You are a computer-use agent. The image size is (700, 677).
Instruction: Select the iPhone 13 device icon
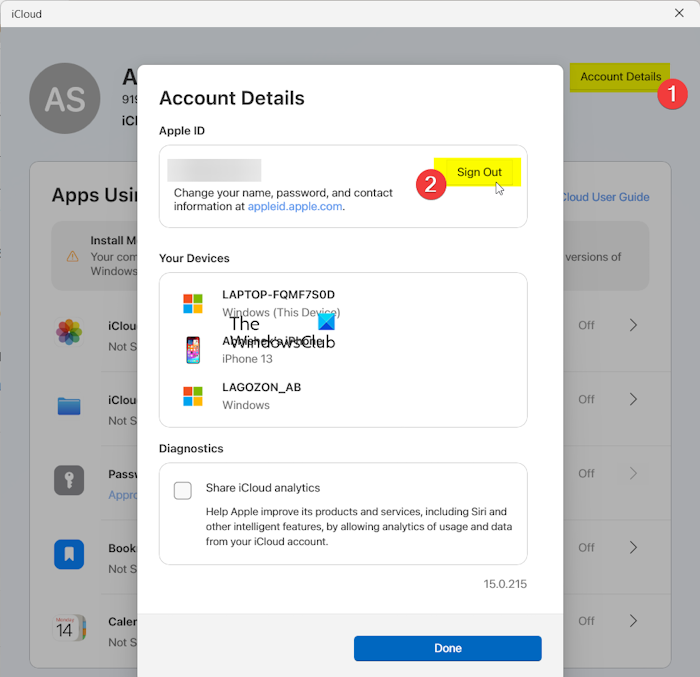click(x=193, y=350)
